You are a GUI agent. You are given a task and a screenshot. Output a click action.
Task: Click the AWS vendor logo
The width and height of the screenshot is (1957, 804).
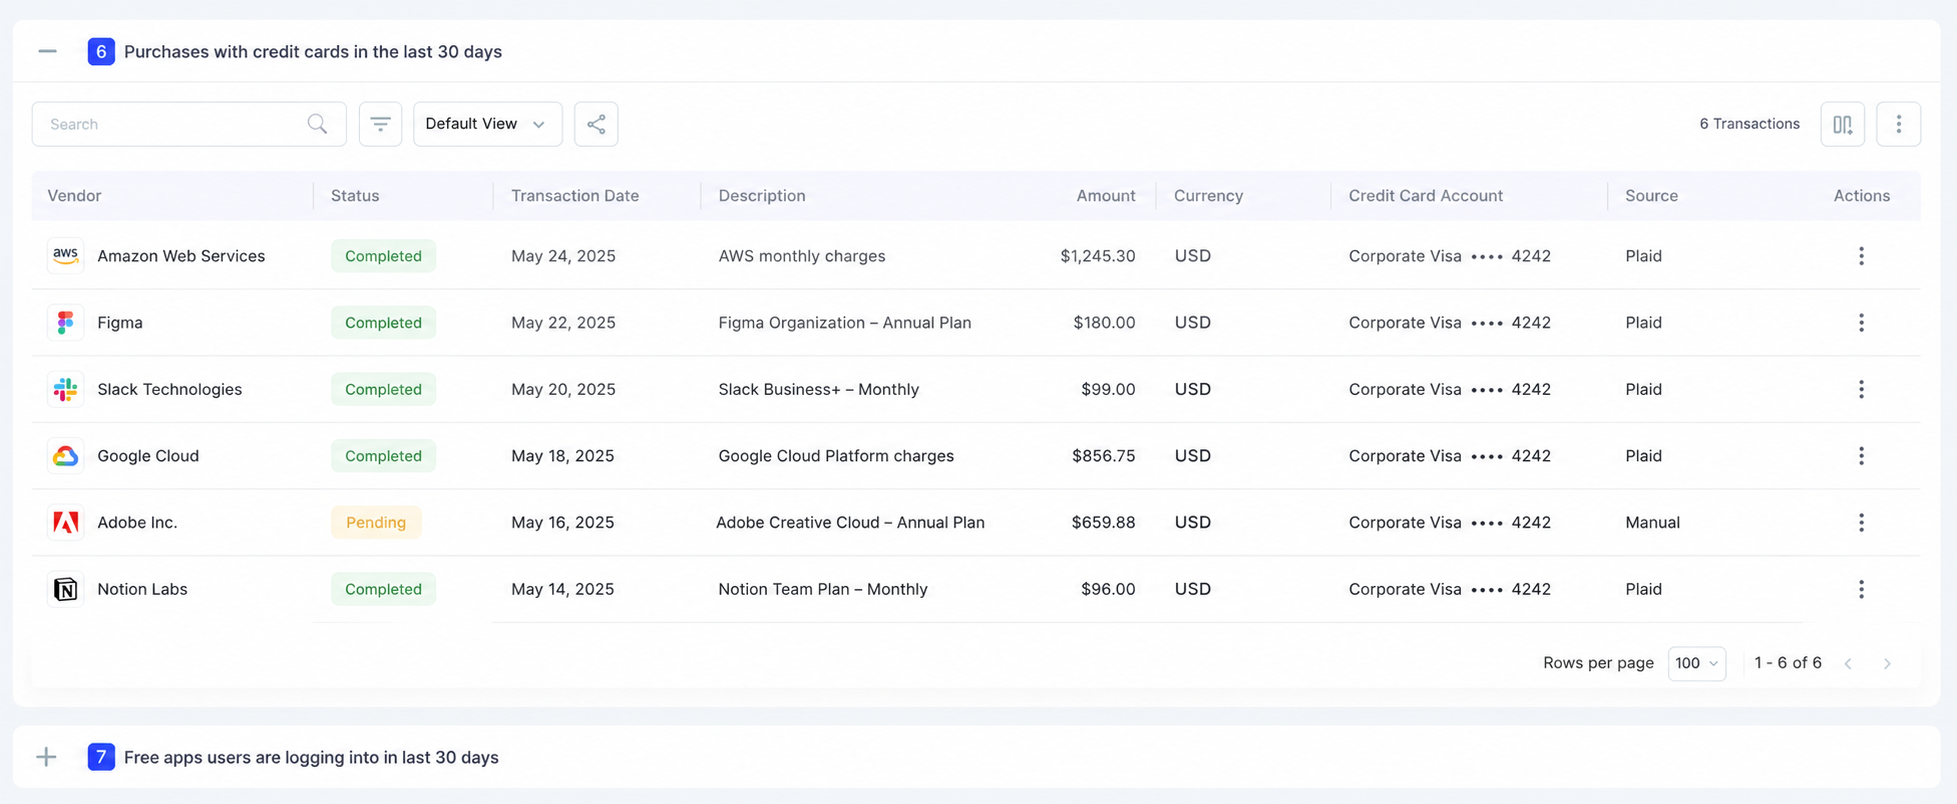coord(66,256)
